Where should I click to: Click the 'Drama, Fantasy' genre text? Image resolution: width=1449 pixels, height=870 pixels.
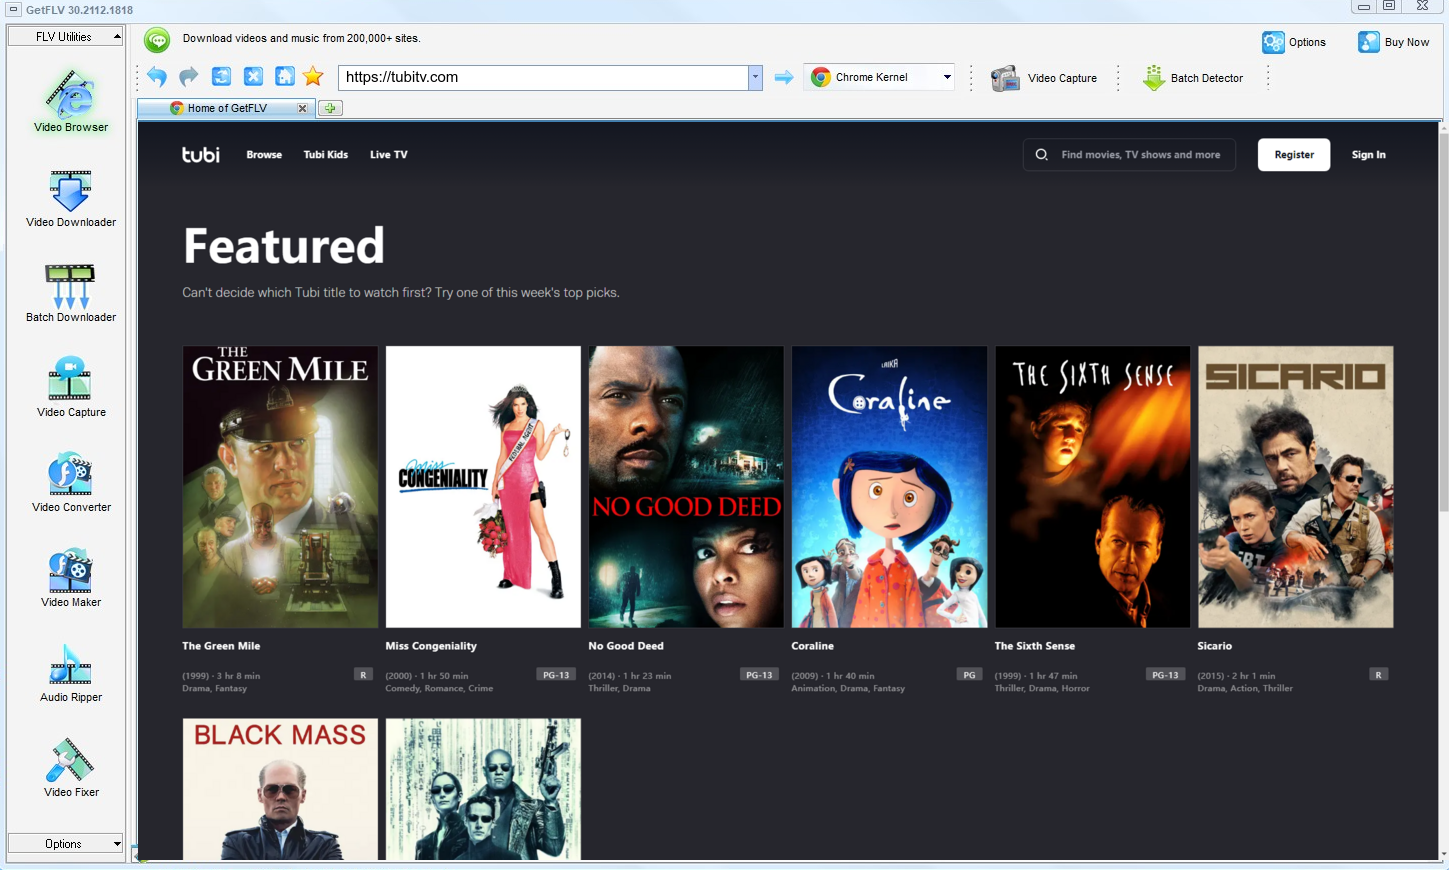point(214,688)
